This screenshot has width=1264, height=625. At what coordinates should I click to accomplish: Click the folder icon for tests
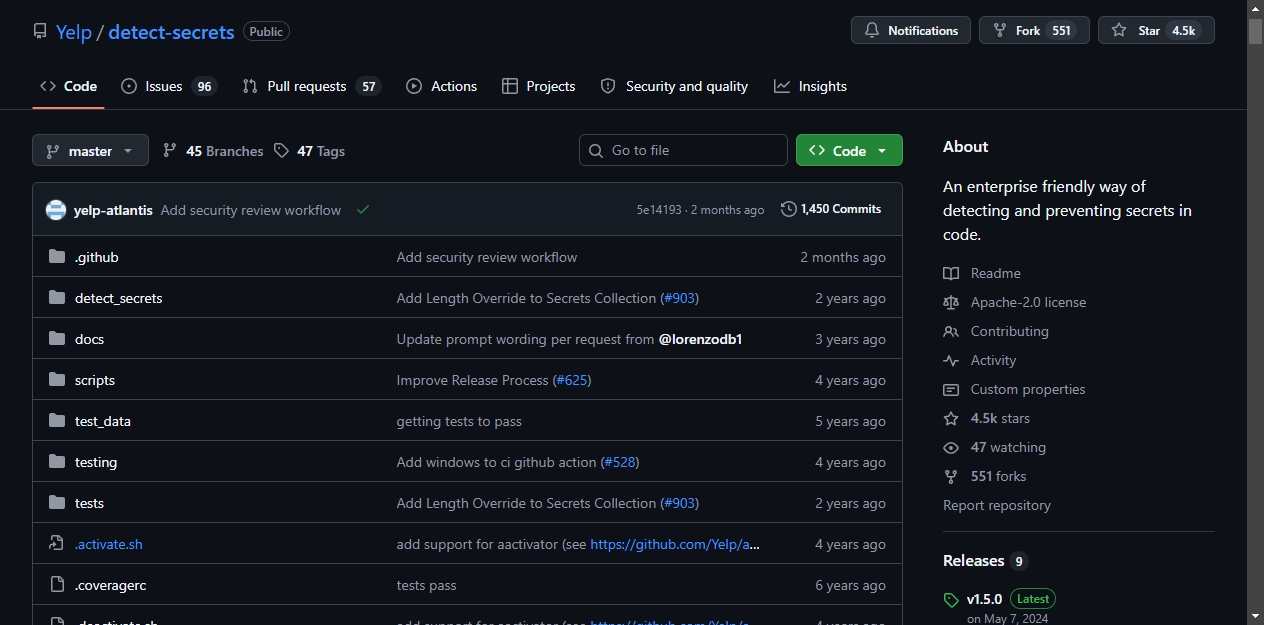(x=57, y=503)
